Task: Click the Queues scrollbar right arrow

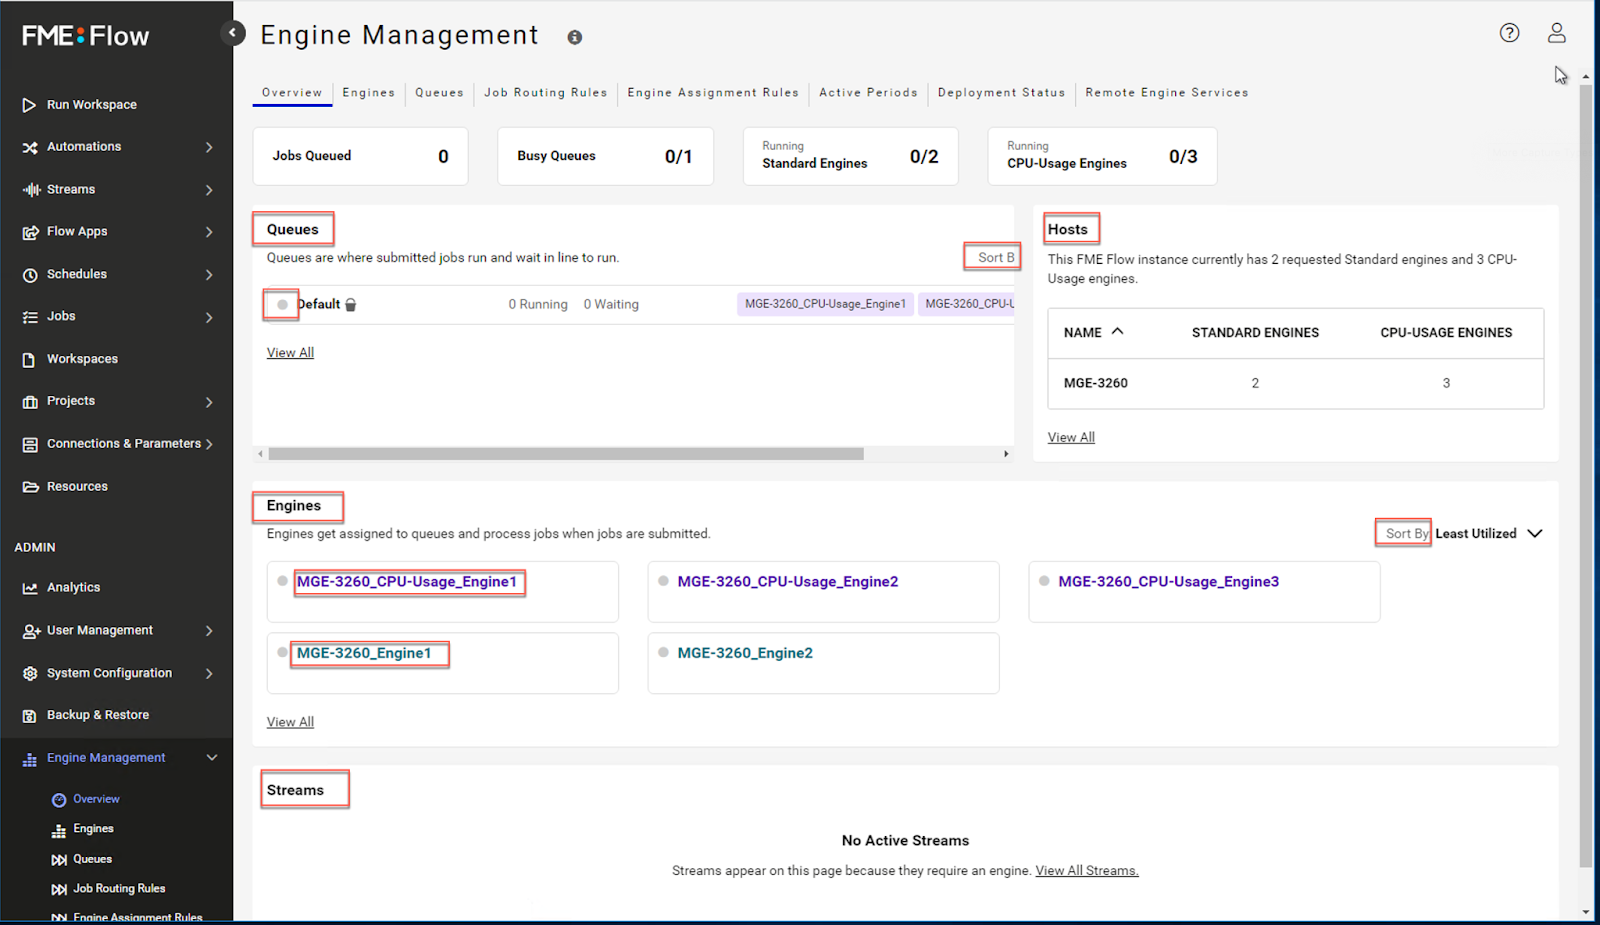Action: click(x=1006, y=454)
